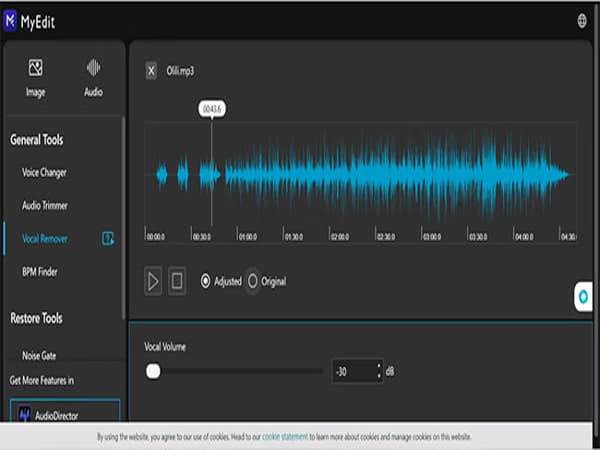
Task: Open the floating assistant chat bubble
Action: 583,297
